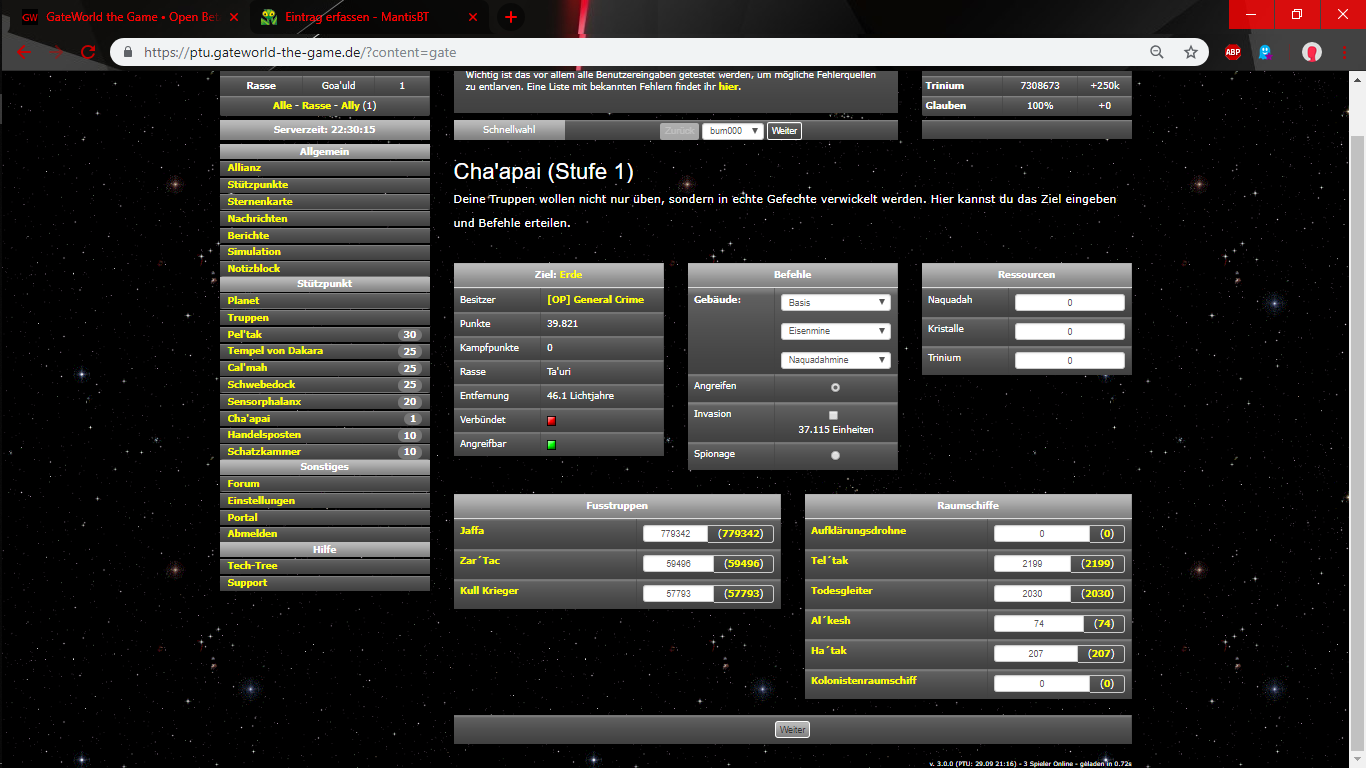The image size is (1366, 768).
Task: Select the Spionage radio button
Action: pos(835,455)
